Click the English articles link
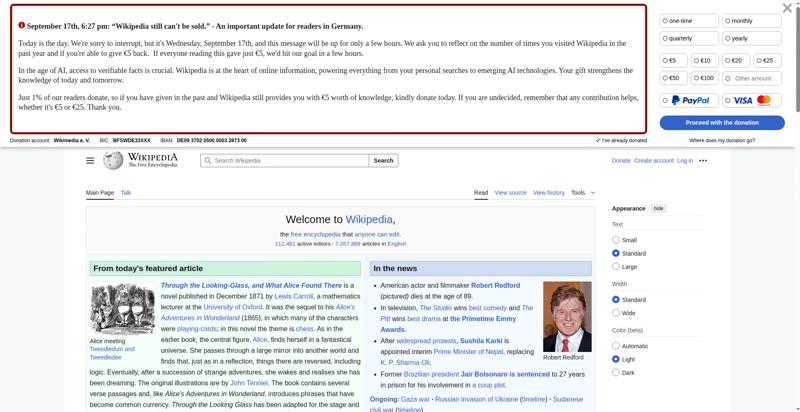This screenshot has width=800, height=412. (x=397, y=244)
